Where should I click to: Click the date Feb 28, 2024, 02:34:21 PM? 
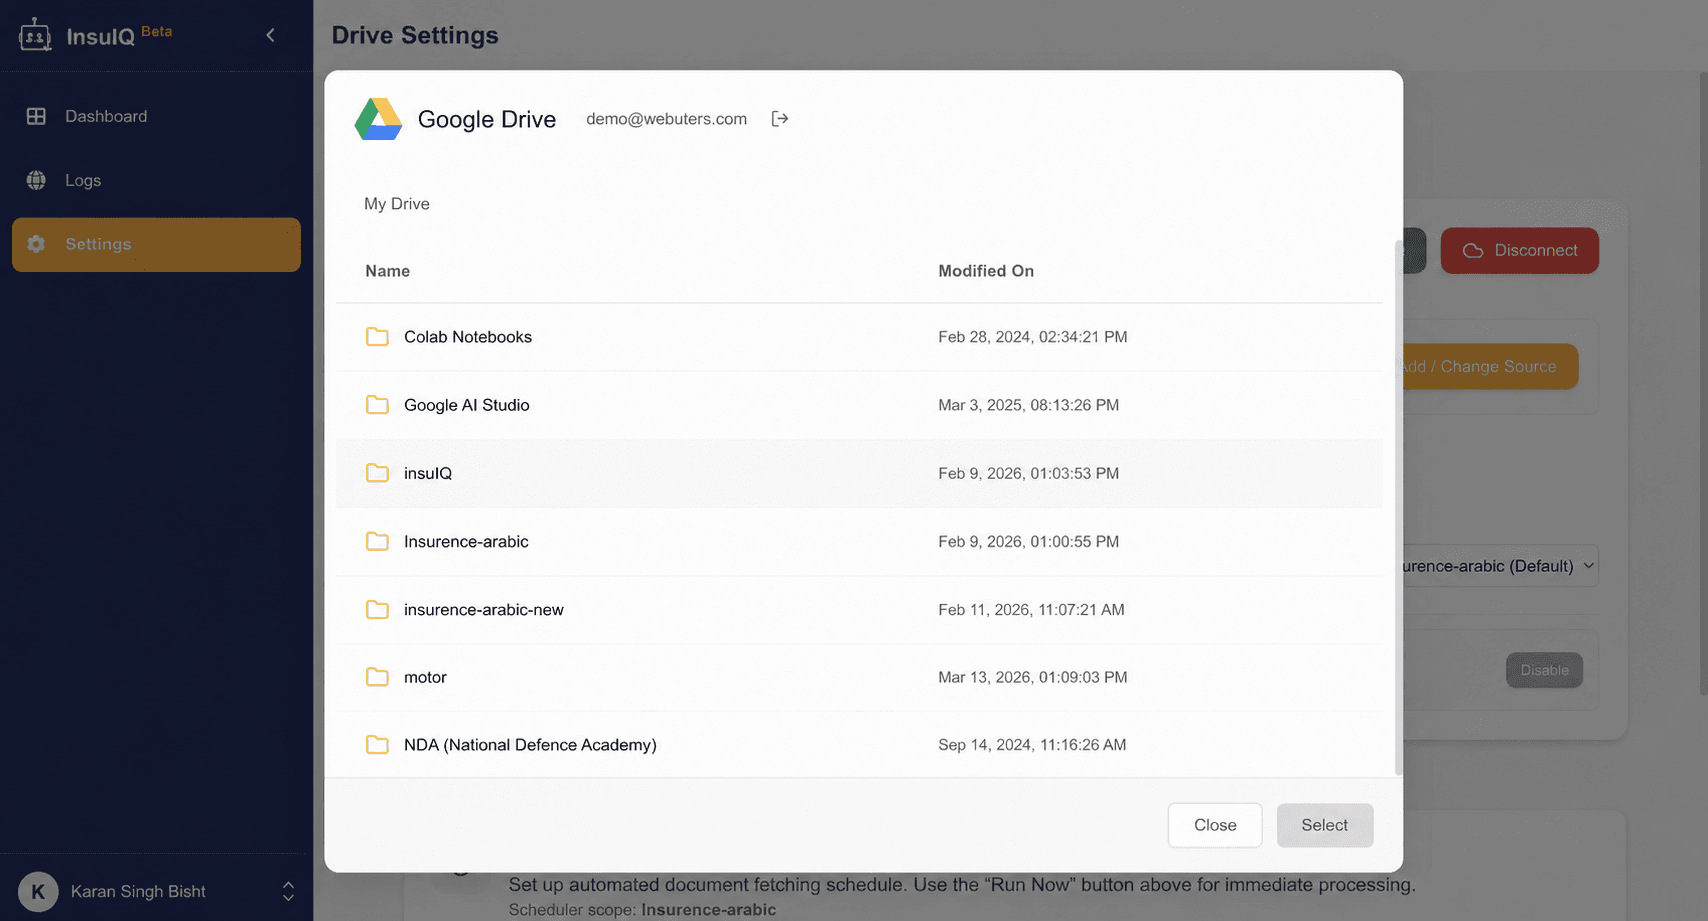click(x=1033, y=337)
